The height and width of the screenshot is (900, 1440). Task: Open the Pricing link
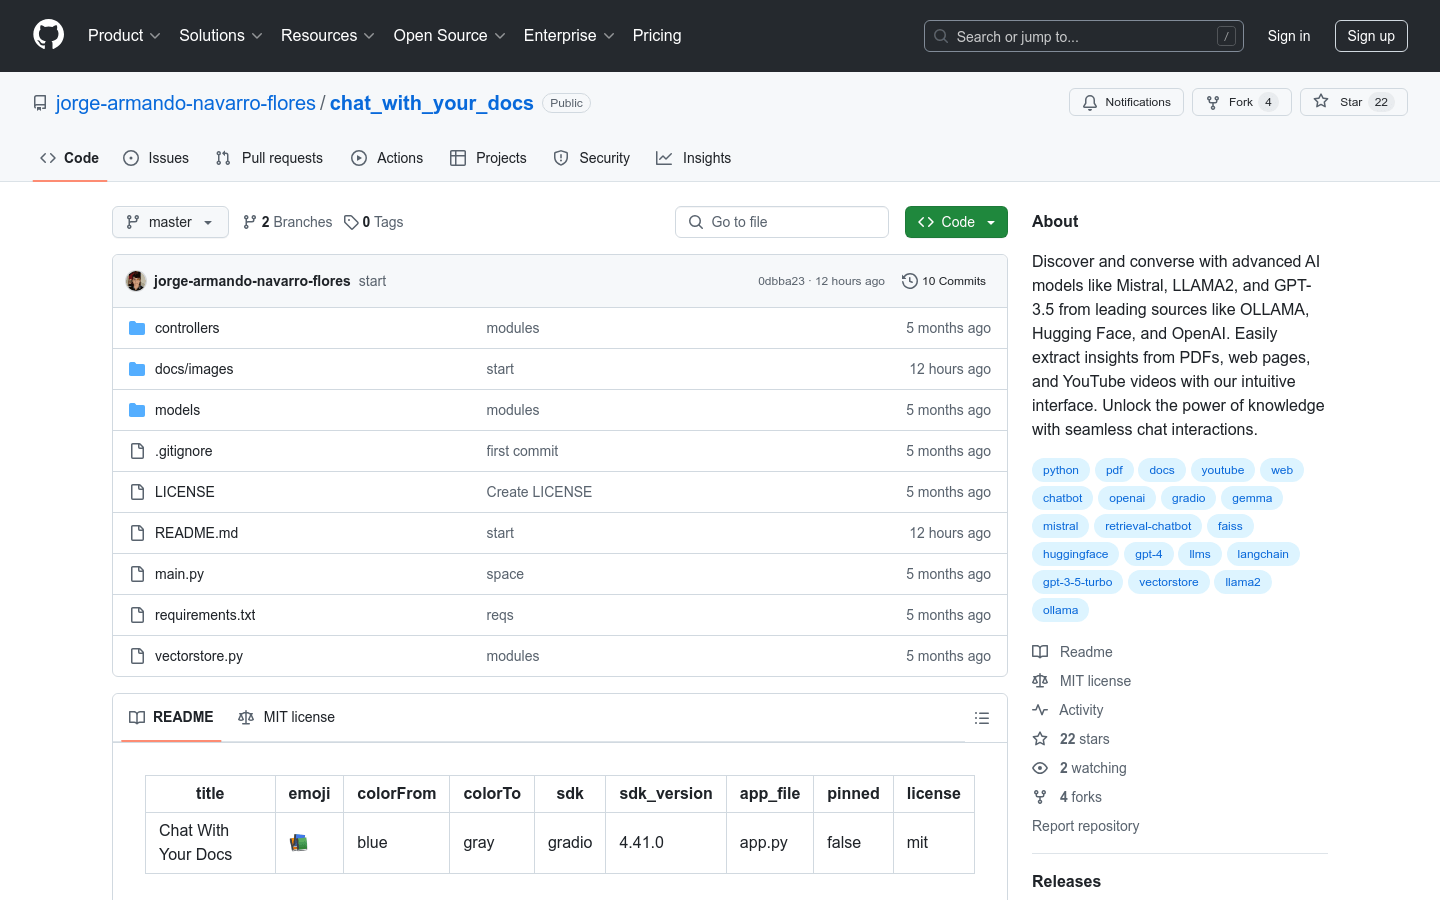coord(657,35)
